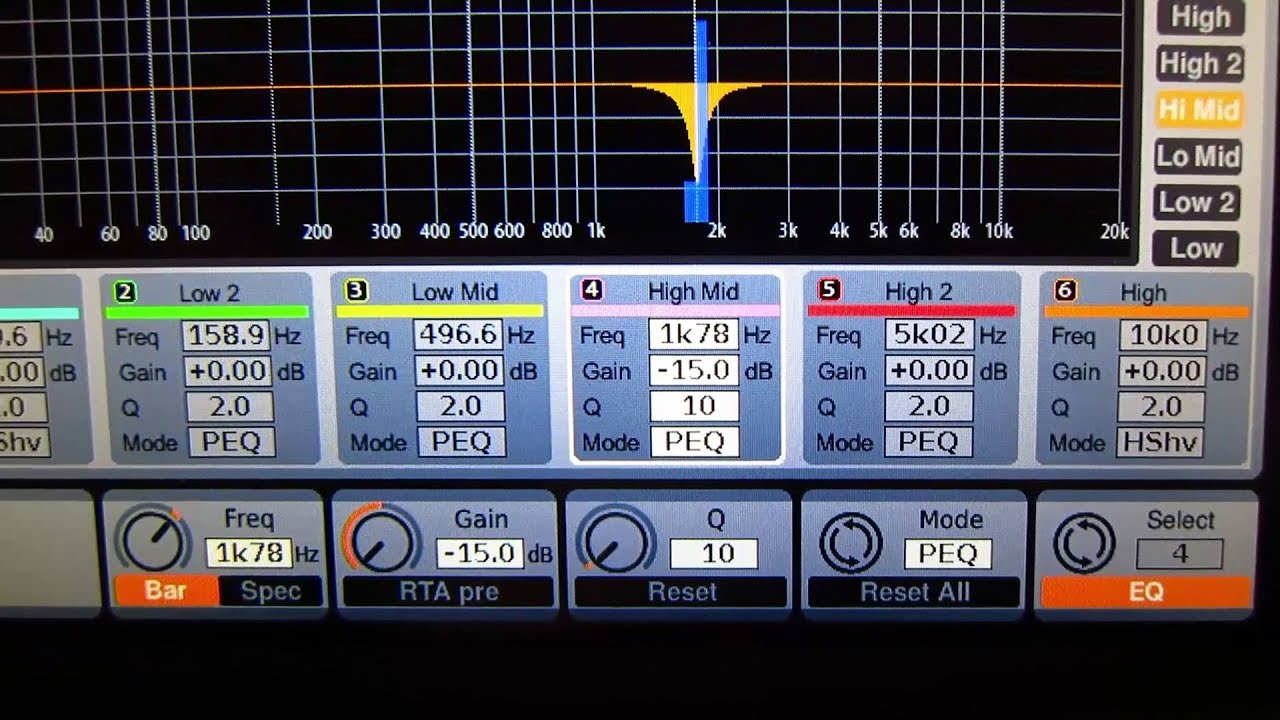Open Low Mid Mode PEQ selector
Image resolution: width=1280 pixels, height=720 pixels.
tap(461, 441)
